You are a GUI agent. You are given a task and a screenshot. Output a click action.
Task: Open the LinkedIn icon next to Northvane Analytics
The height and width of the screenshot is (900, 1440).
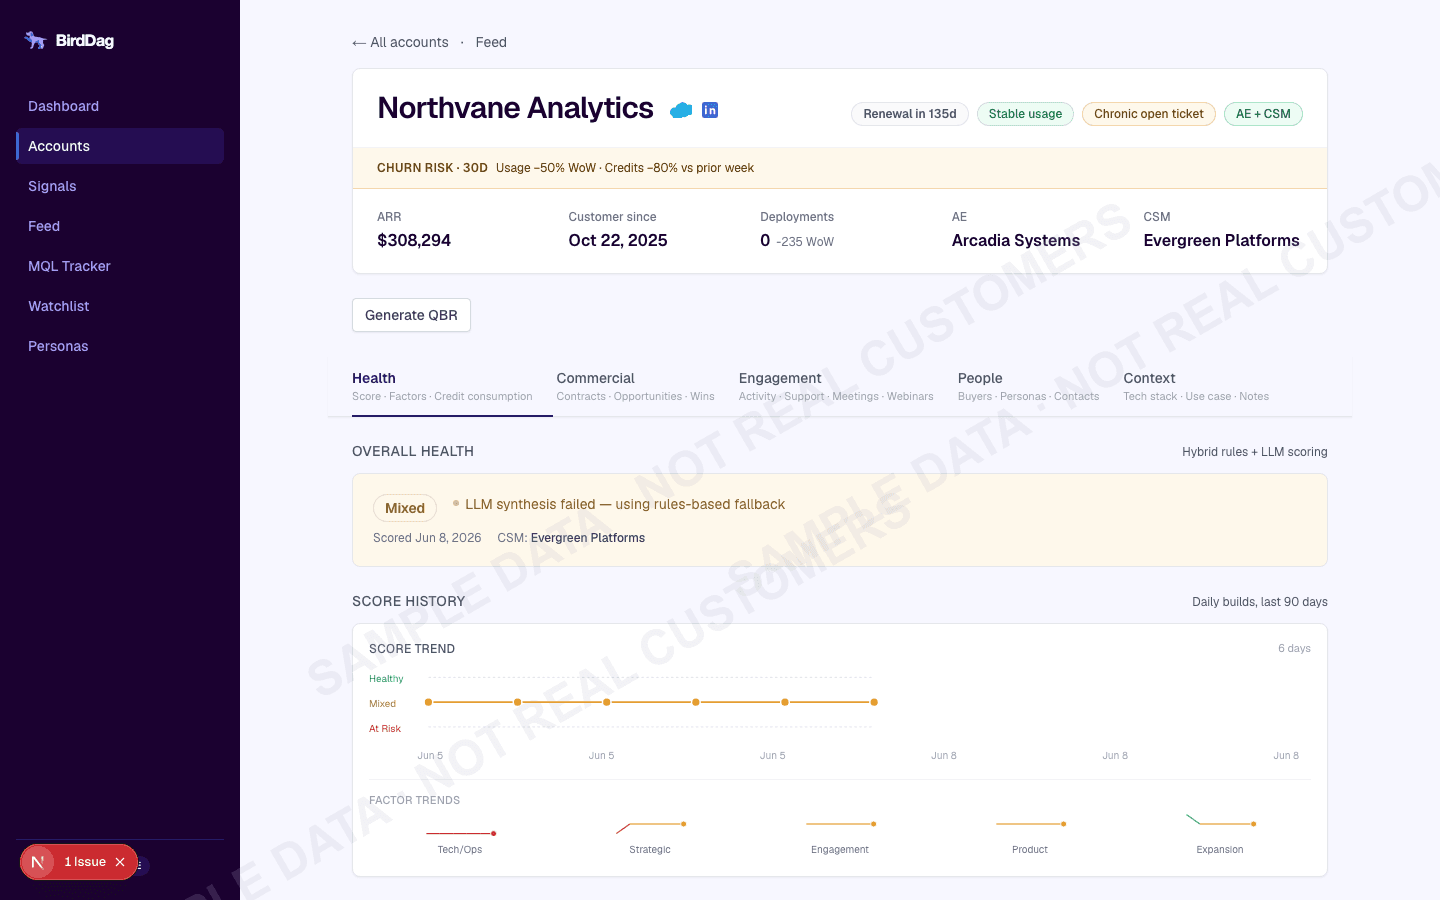710,110
